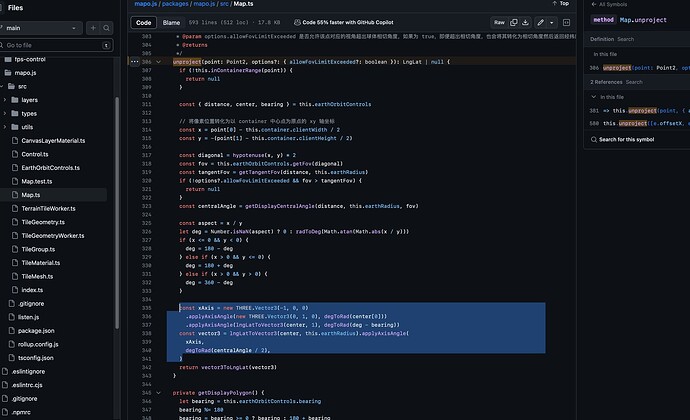
Task: Open TileMesh.ts file
Action: pyautogui.click(x=37, y=276)
